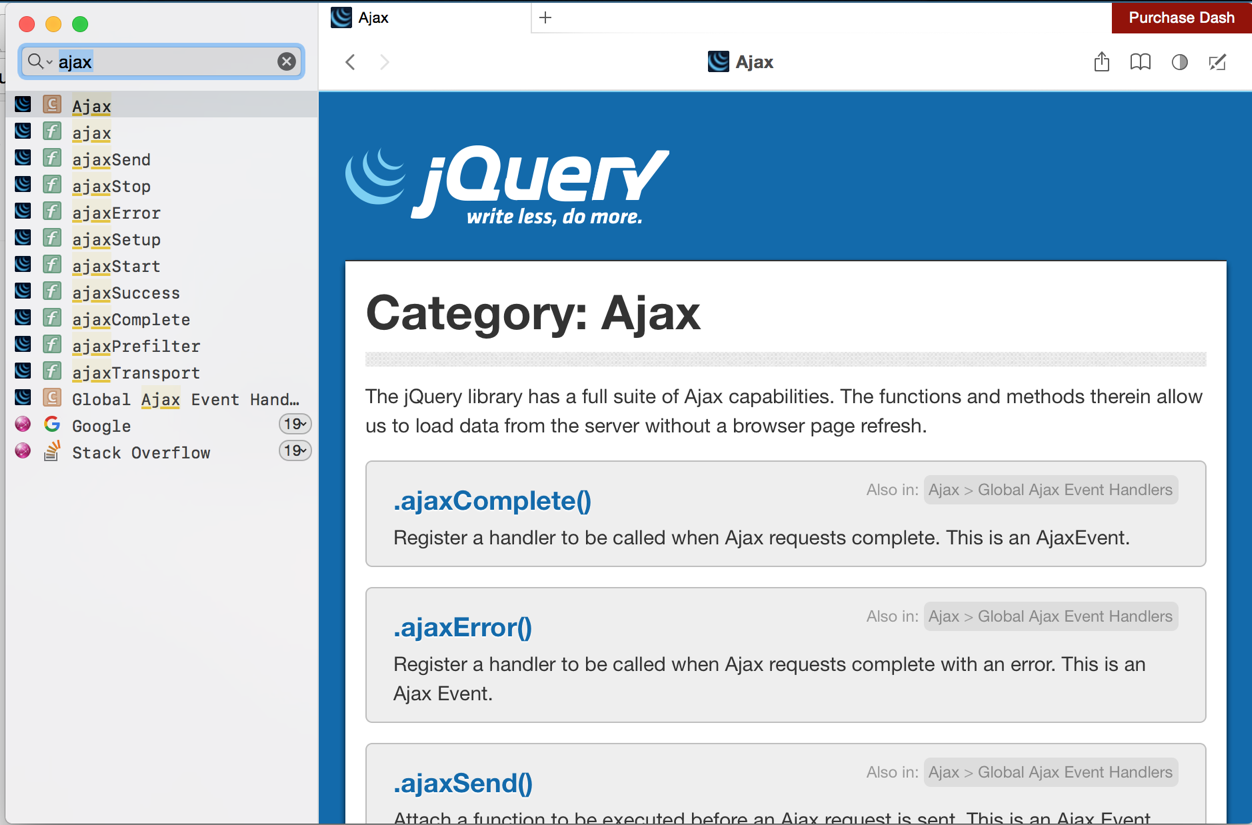Click the Google G icon
1252x825 pixels.
[x=52, y=425]
